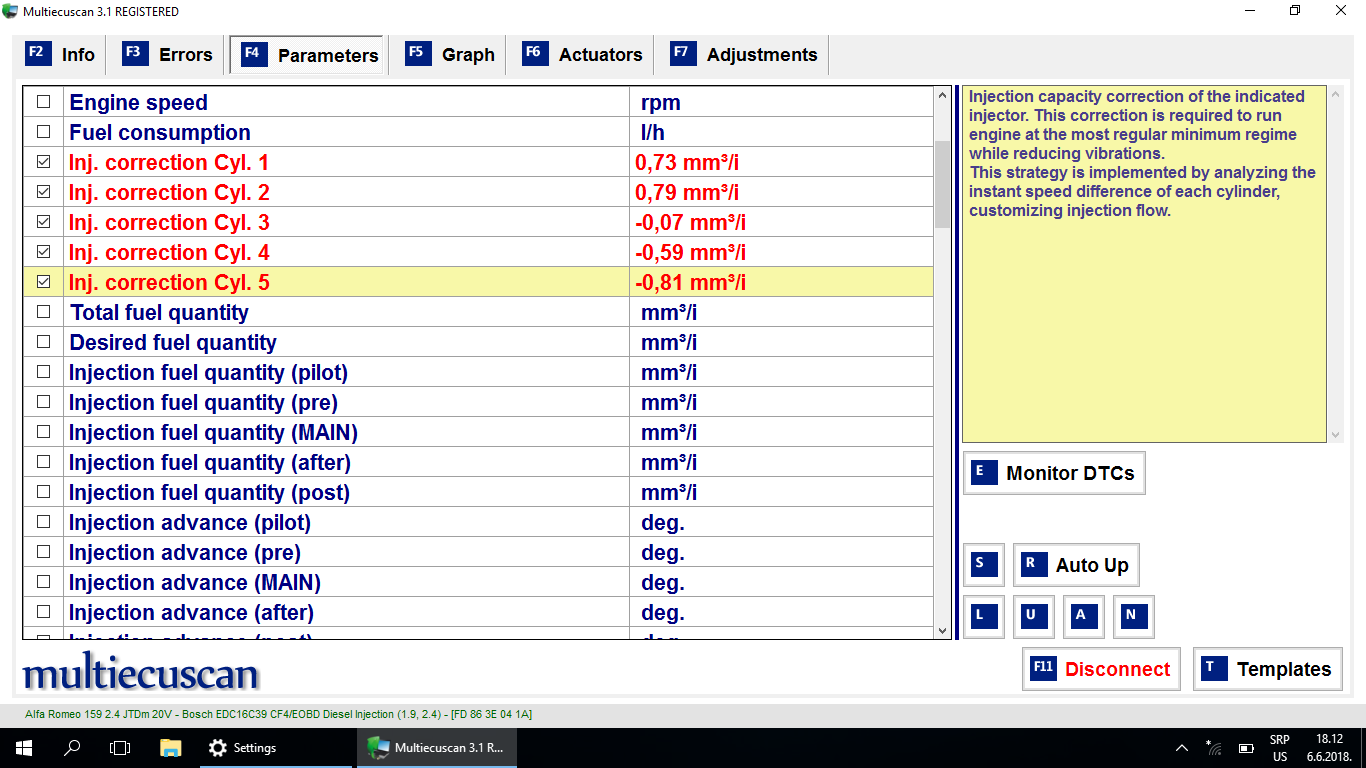Click Cyl. 2 value 0,79 mm³/i
The height and width of the screenshot is (768, 1366).
(687, 192)
